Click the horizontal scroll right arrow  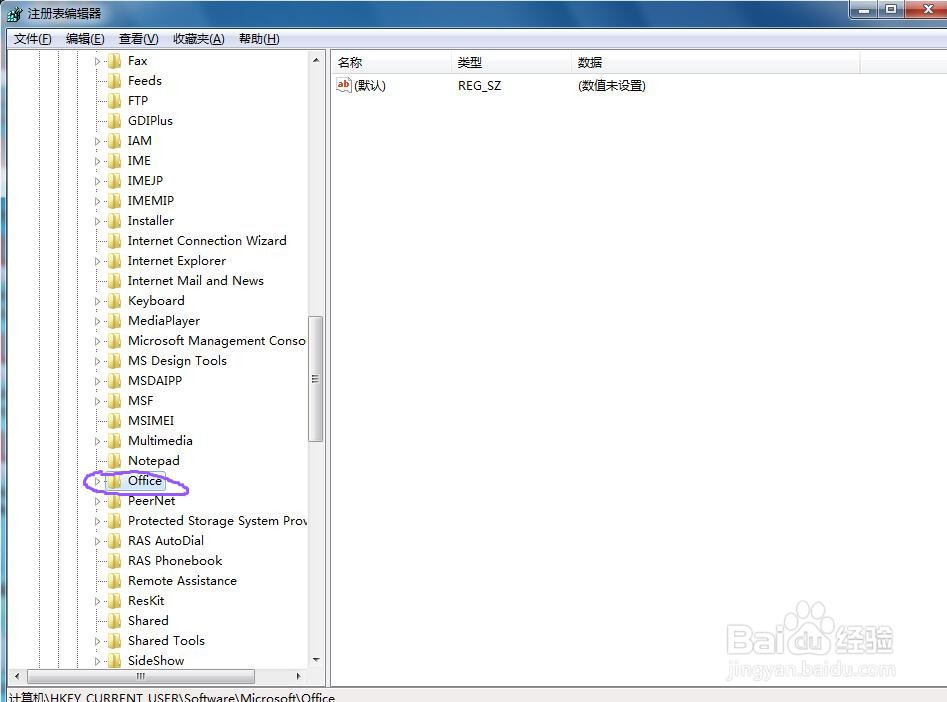coord(298,676)
